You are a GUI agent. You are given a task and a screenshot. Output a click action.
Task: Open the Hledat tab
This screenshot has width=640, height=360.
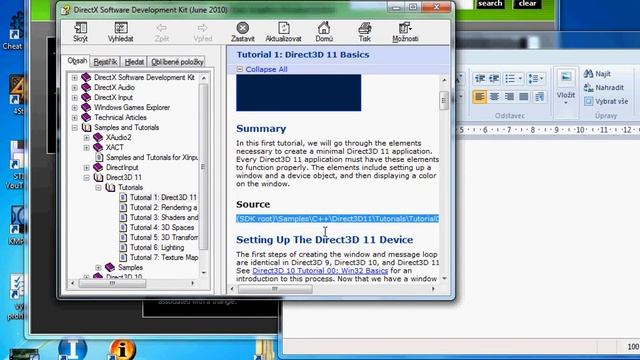(134, 62)
